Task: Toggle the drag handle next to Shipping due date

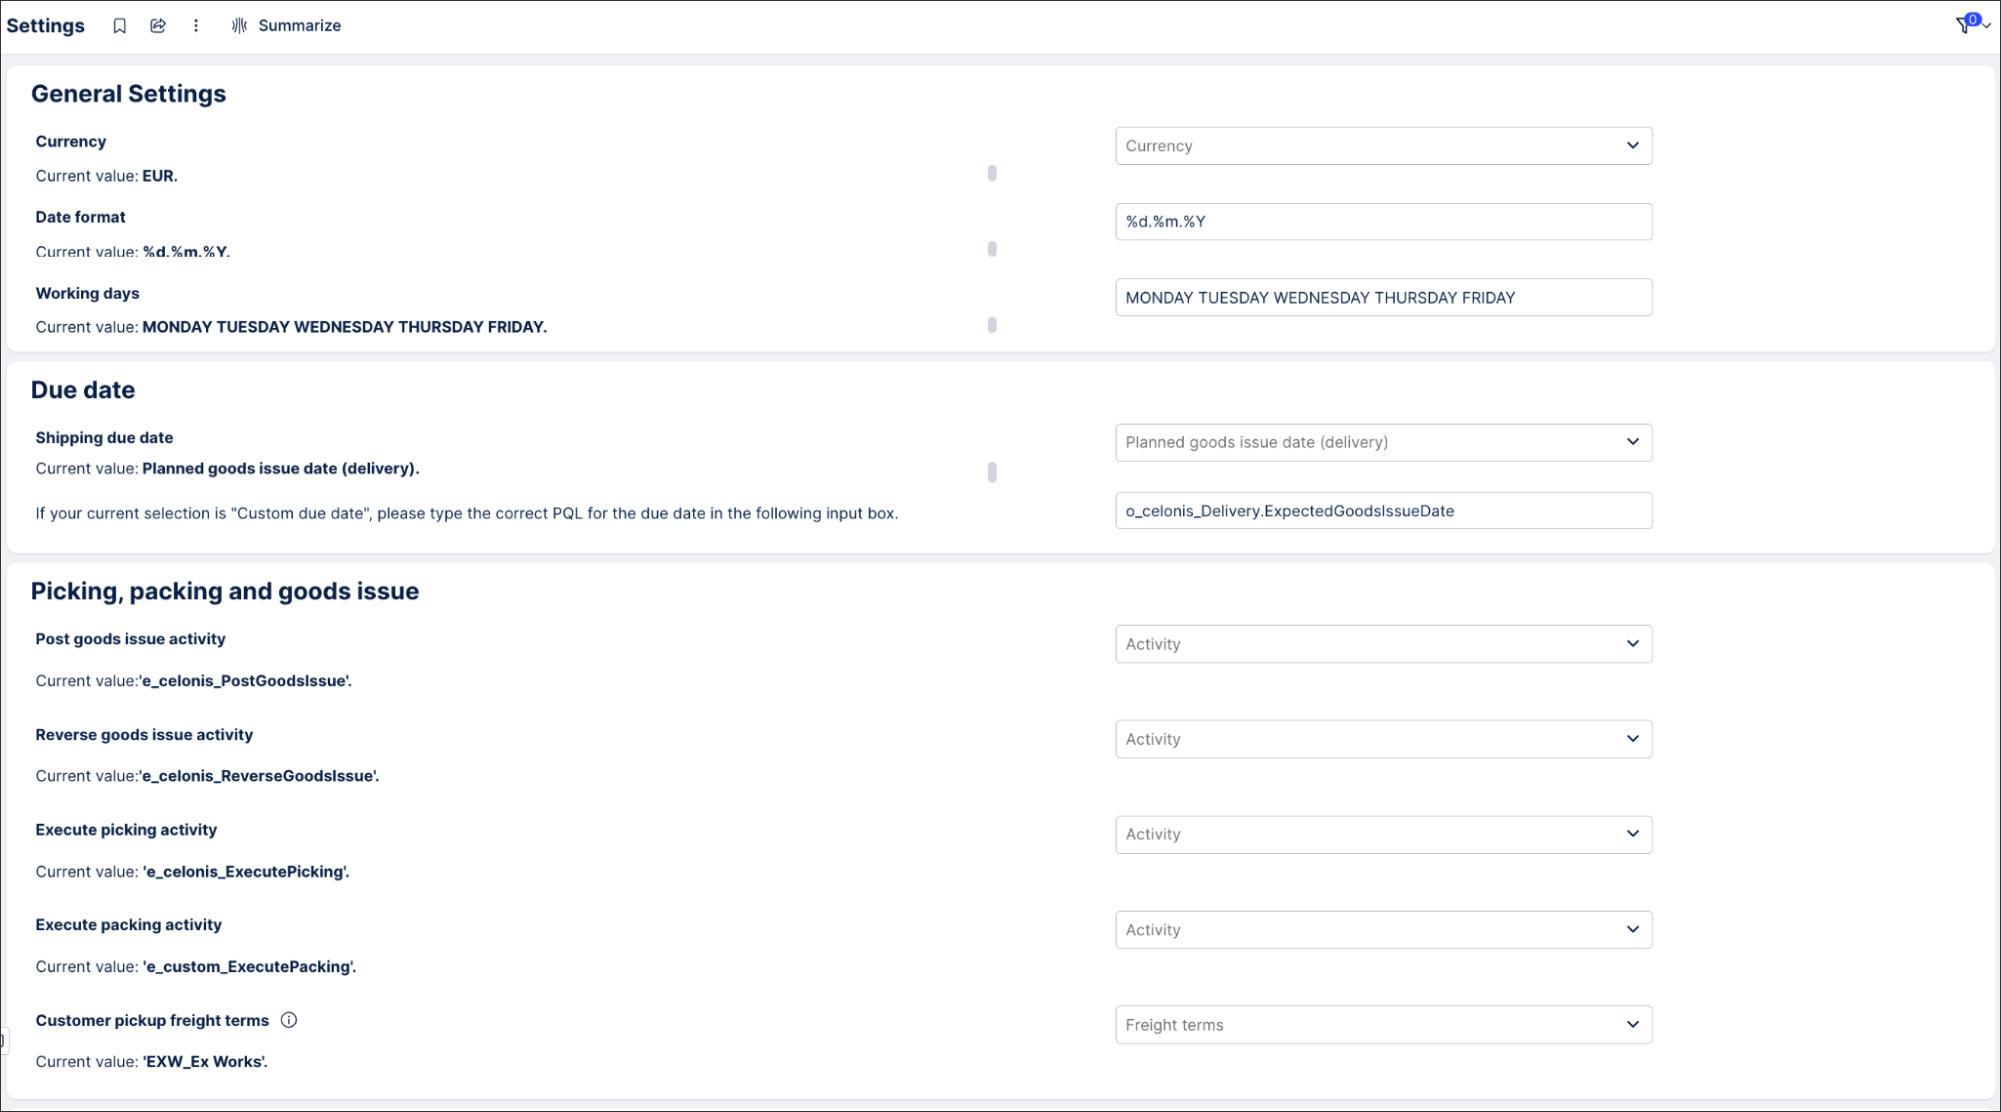Action: (992, 471)
